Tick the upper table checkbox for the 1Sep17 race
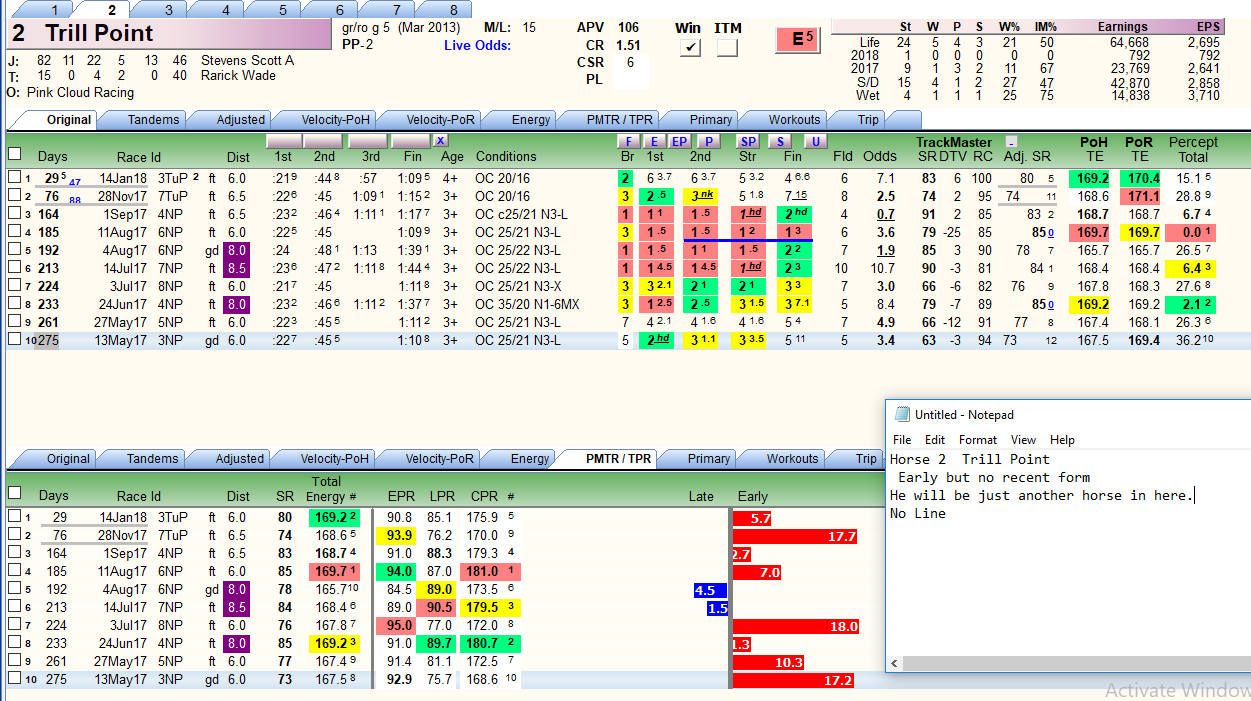The height and width of the screenshot is (701, 1251). point(14,214)
